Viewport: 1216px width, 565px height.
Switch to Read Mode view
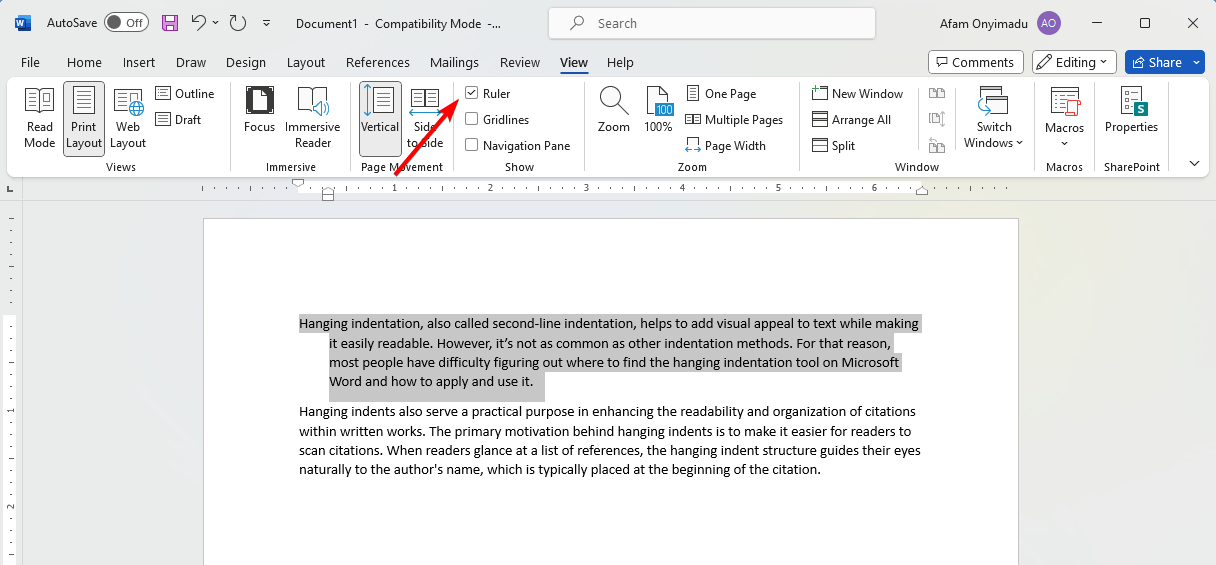point(40,117)
